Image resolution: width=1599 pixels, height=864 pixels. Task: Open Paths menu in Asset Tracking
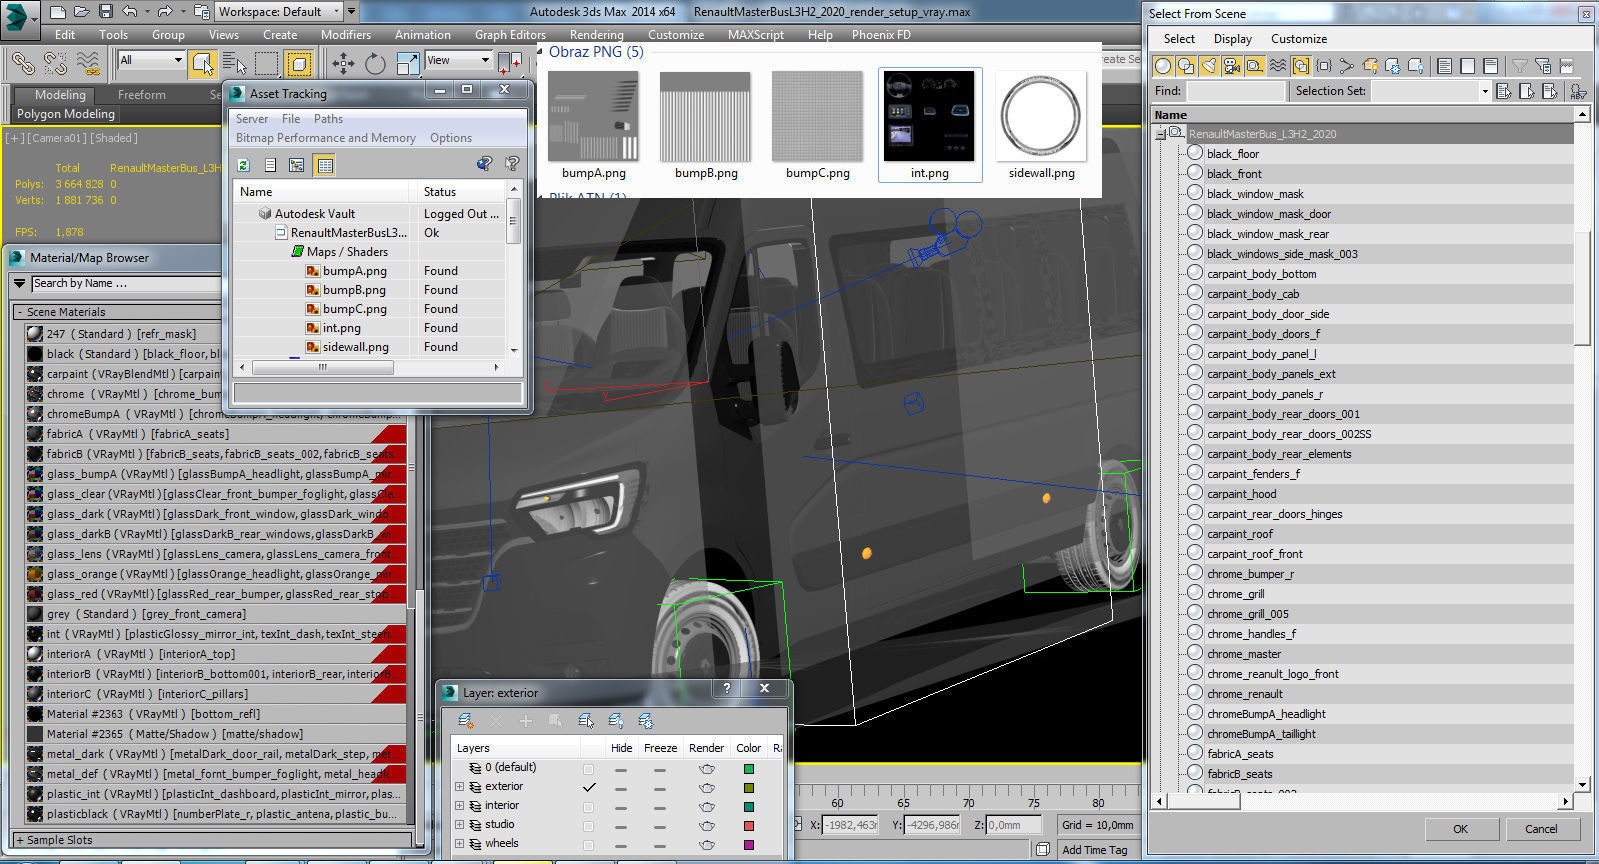tap(328, 118)
